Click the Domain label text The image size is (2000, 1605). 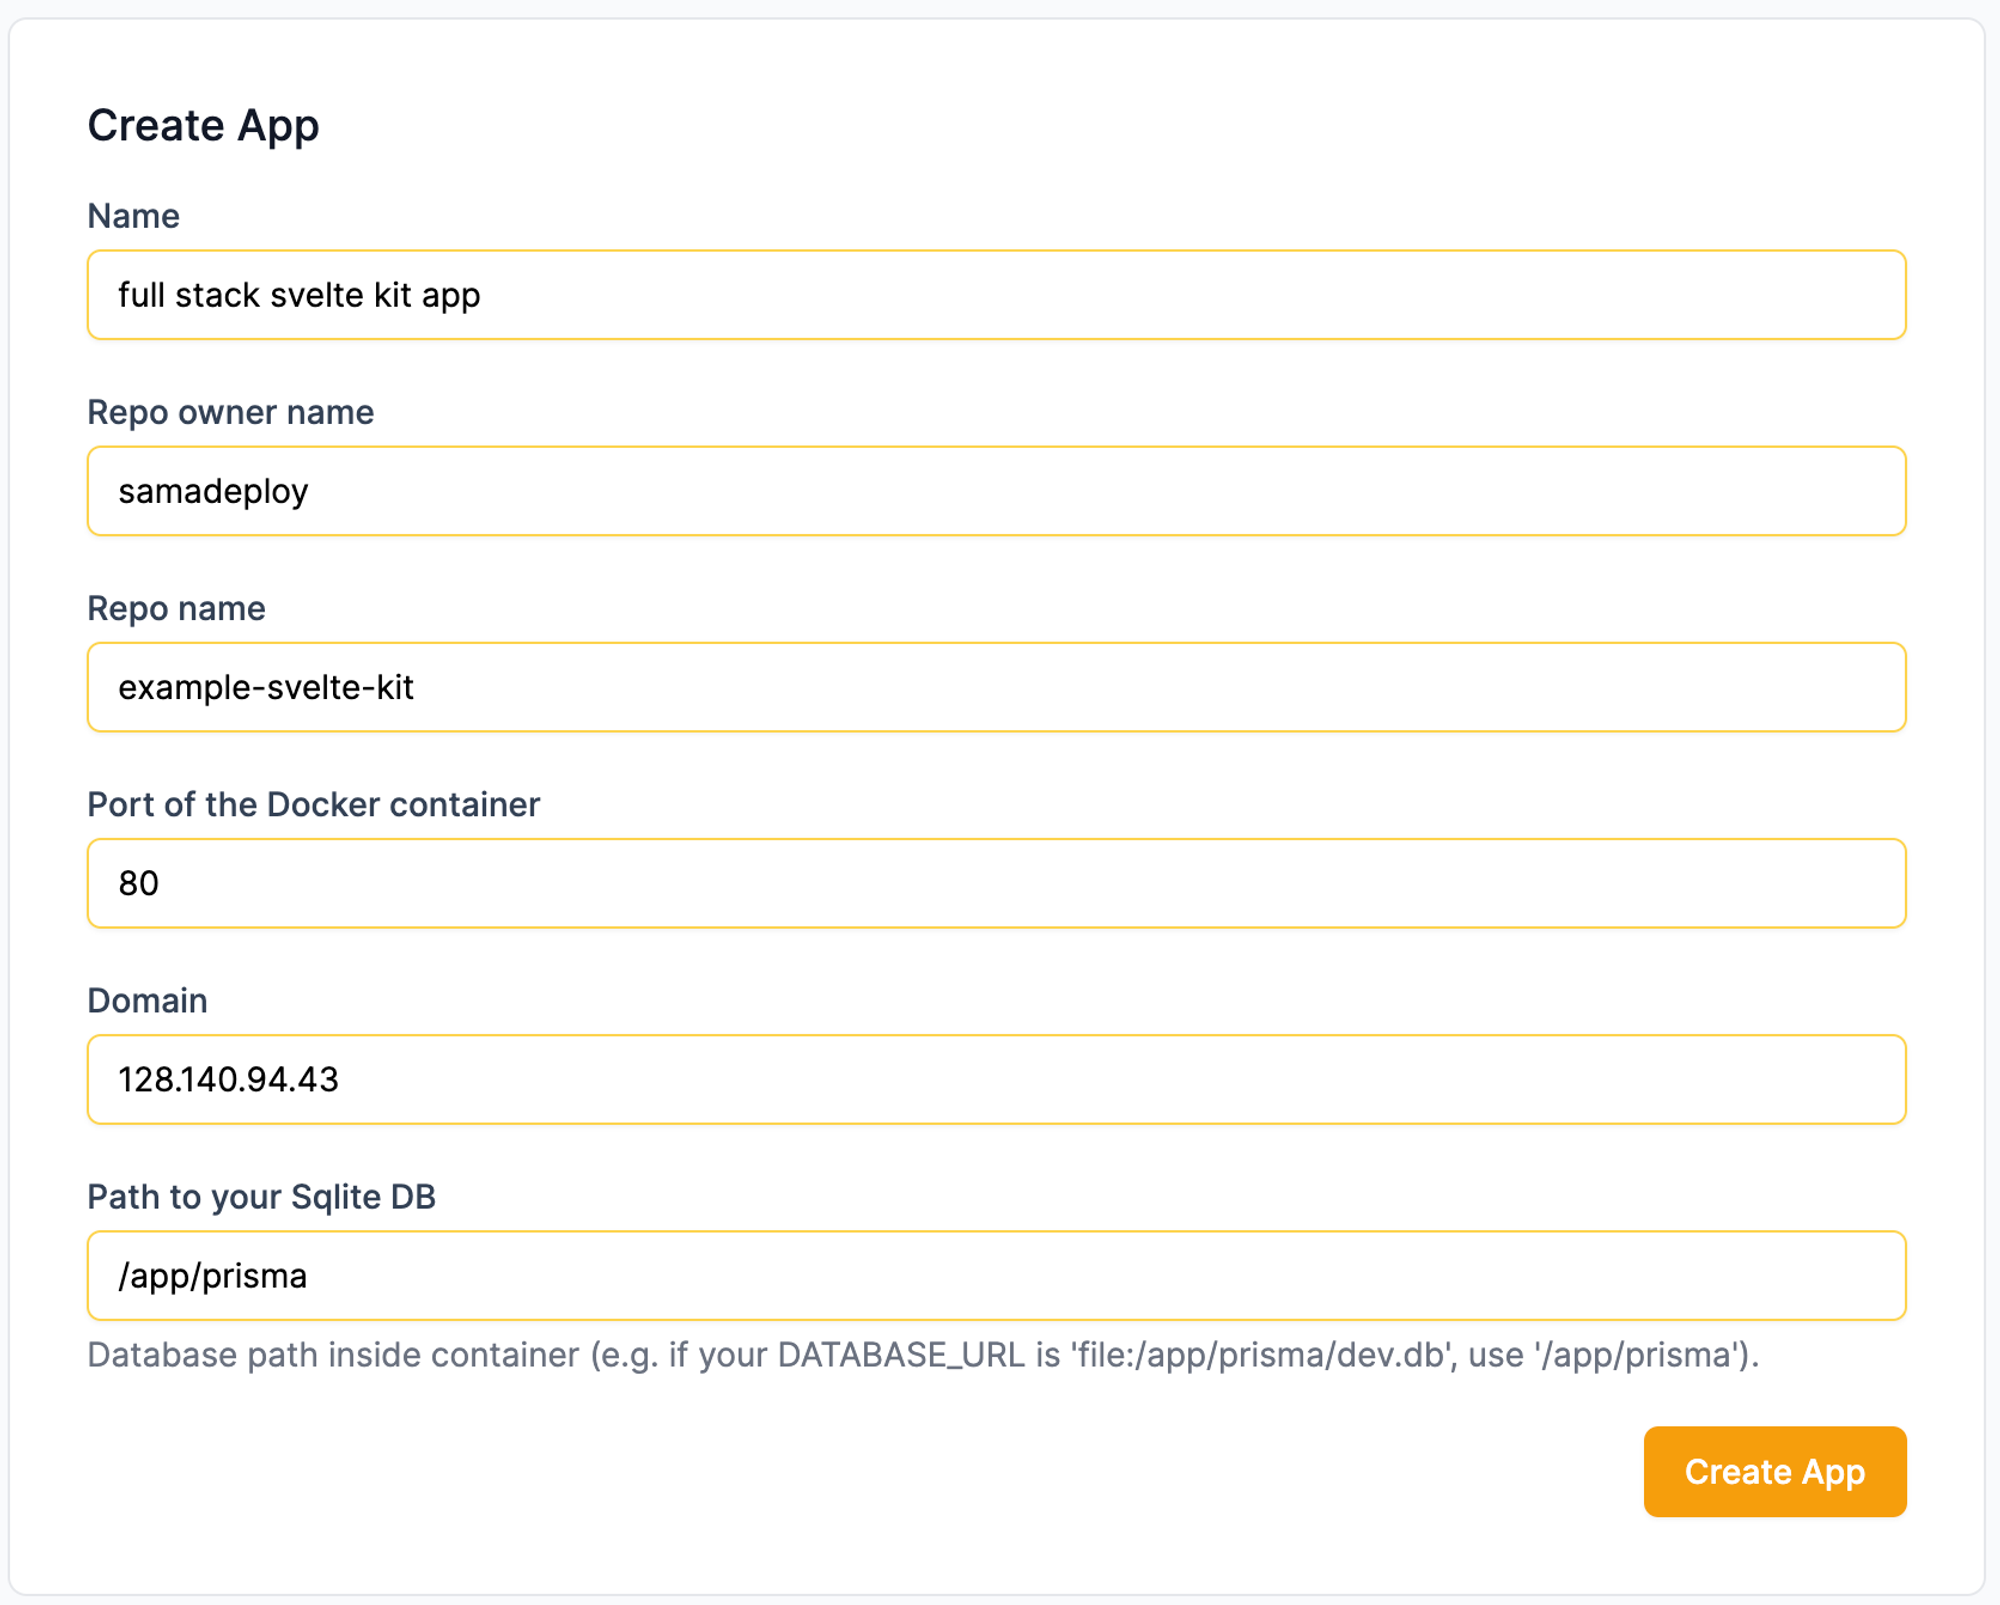pyautogui.click(x=147, y=1000)
